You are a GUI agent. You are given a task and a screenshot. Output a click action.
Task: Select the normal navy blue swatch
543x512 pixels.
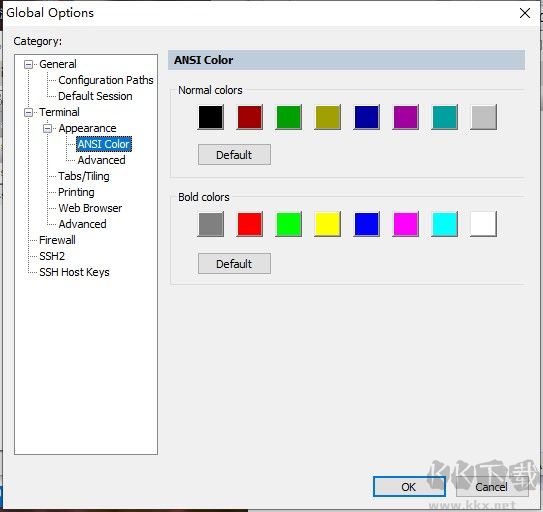[367, 117]
